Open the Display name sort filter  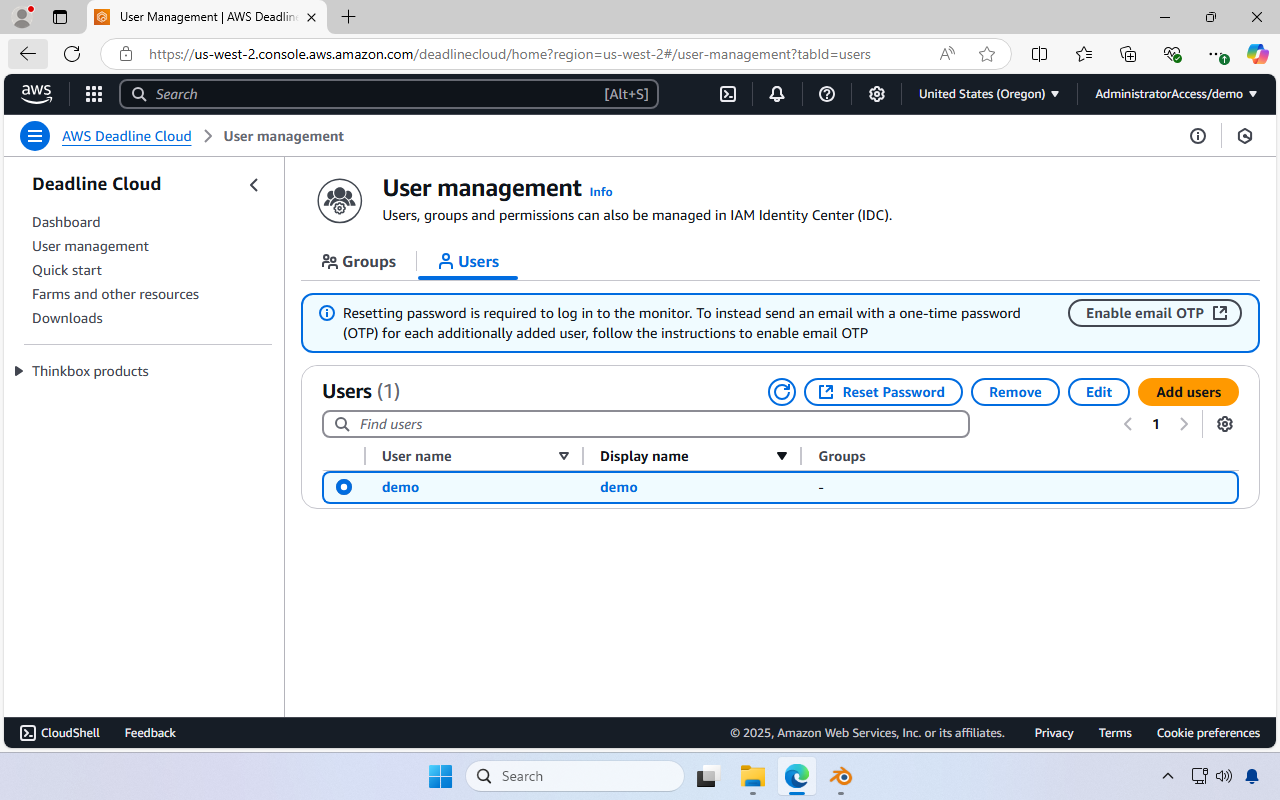click(782, 455)
